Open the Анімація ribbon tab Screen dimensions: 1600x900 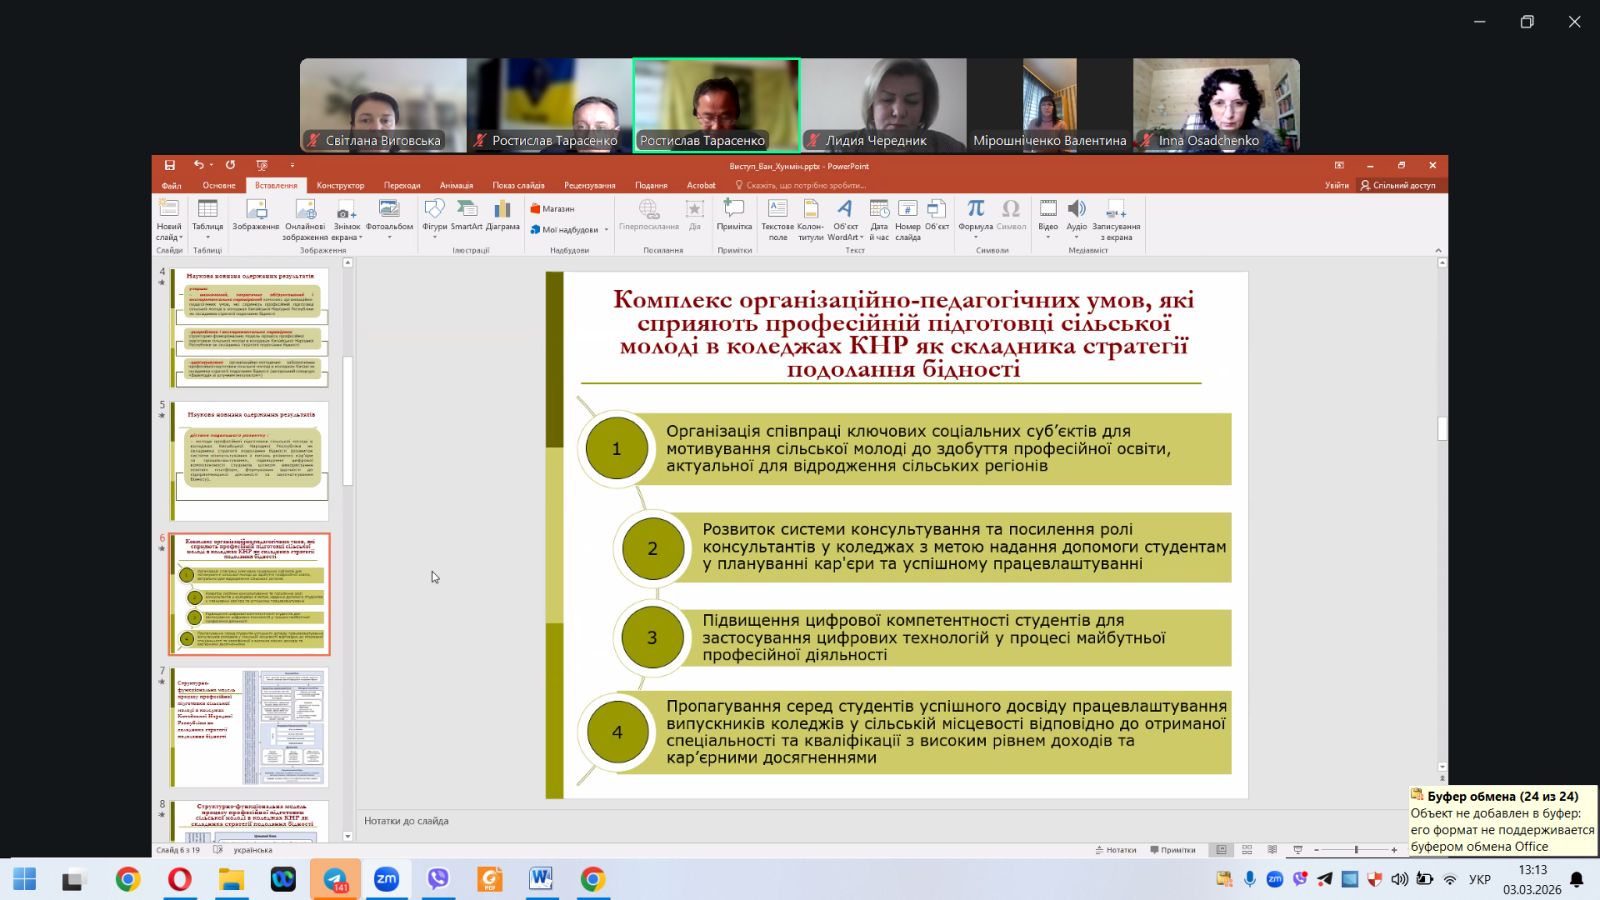click(456, 185)
